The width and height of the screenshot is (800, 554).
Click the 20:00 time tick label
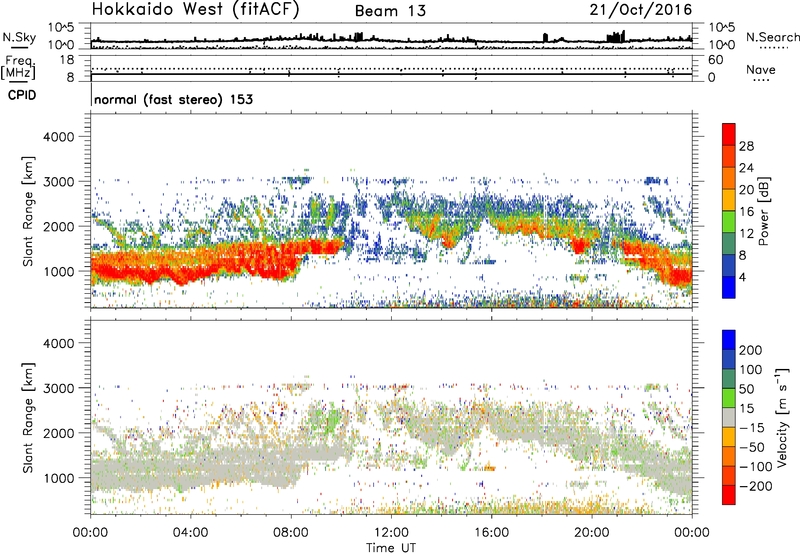point(591,533)
